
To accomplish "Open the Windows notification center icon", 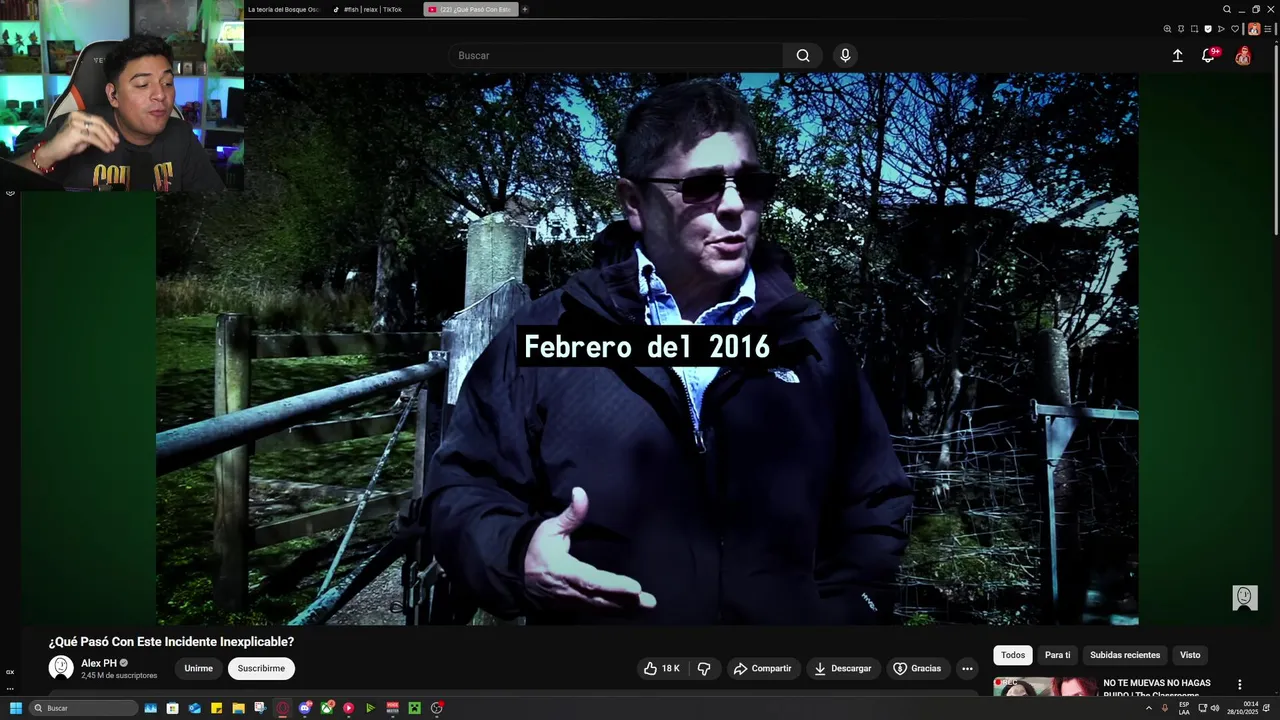I will click(1268, 708).
